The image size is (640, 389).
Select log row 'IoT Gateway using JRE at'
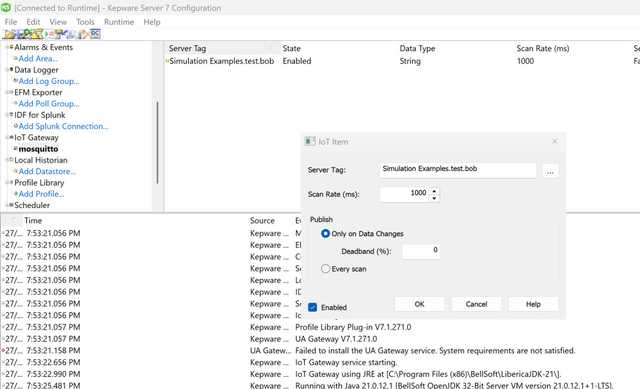pos(320,374)
